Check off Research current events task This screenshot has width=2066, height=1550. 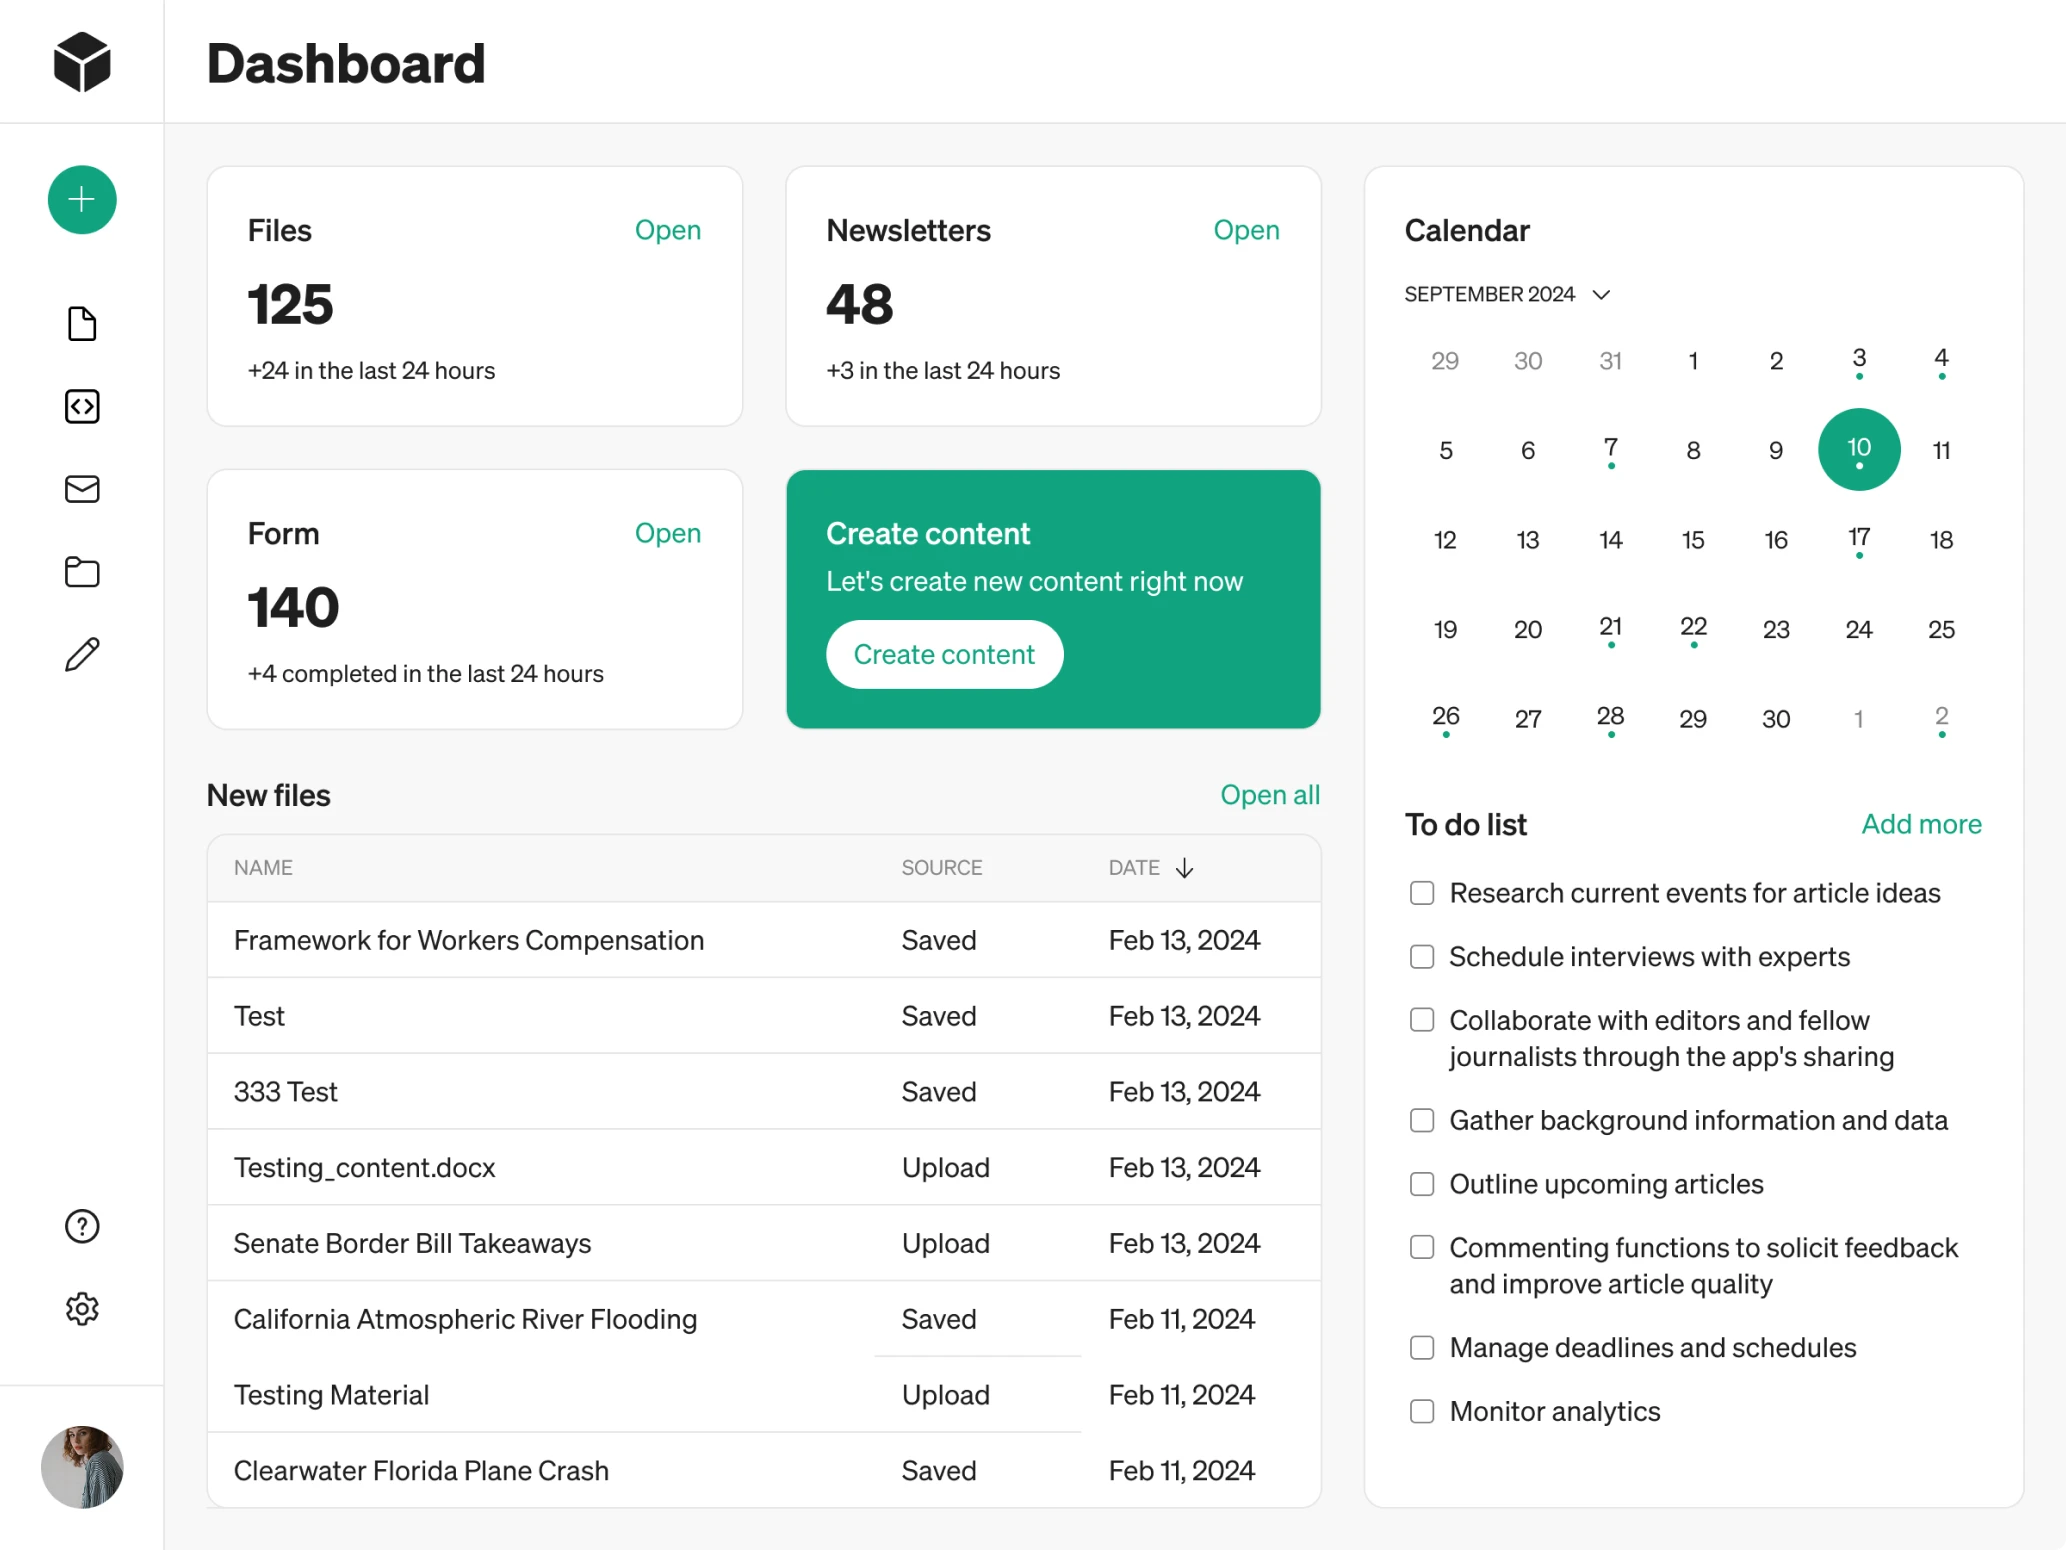click(1421, 893)
